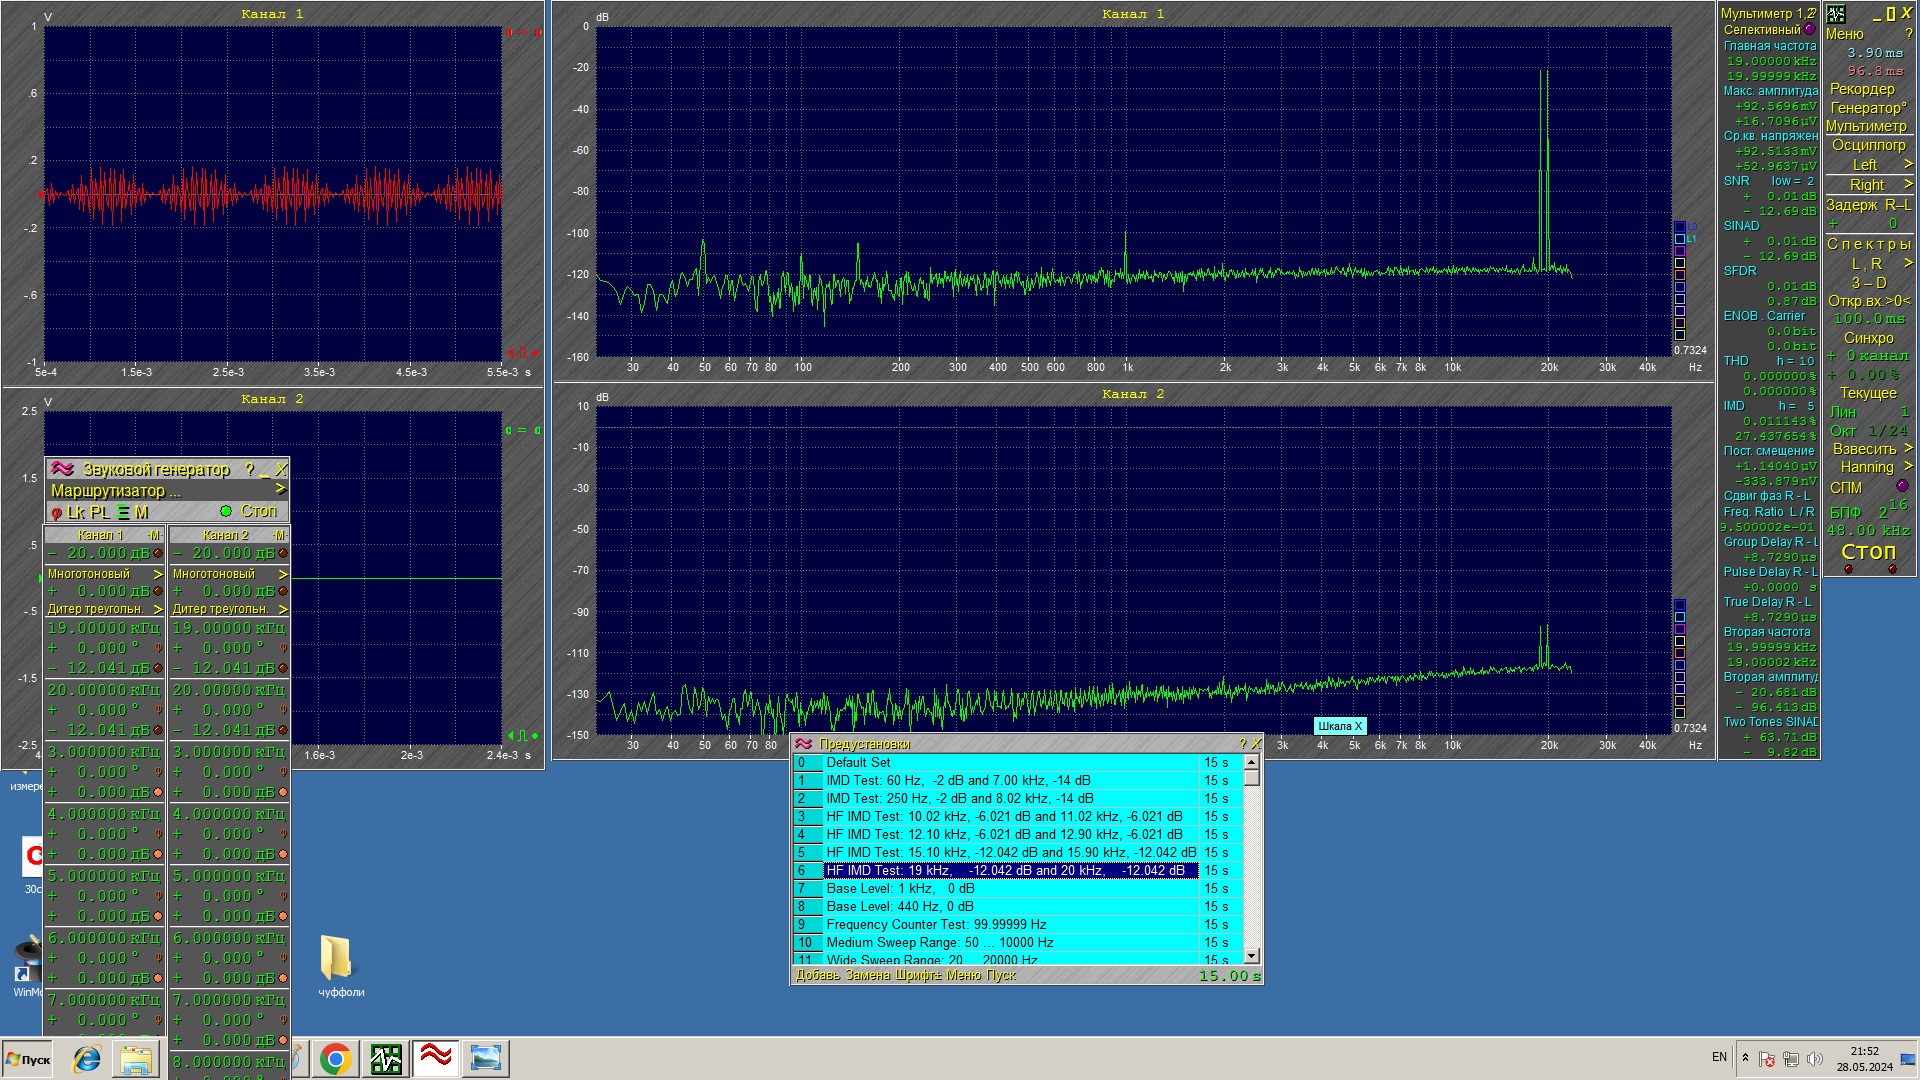The image size is (1920, 1080).
Task: Click the question mark beside Меню
Action: point(1909,34)
